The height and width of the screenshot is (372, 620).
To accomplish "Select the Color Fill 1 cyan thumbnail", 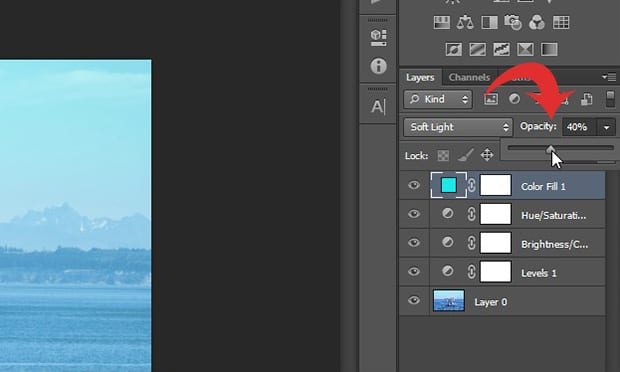I will (448, 185).
